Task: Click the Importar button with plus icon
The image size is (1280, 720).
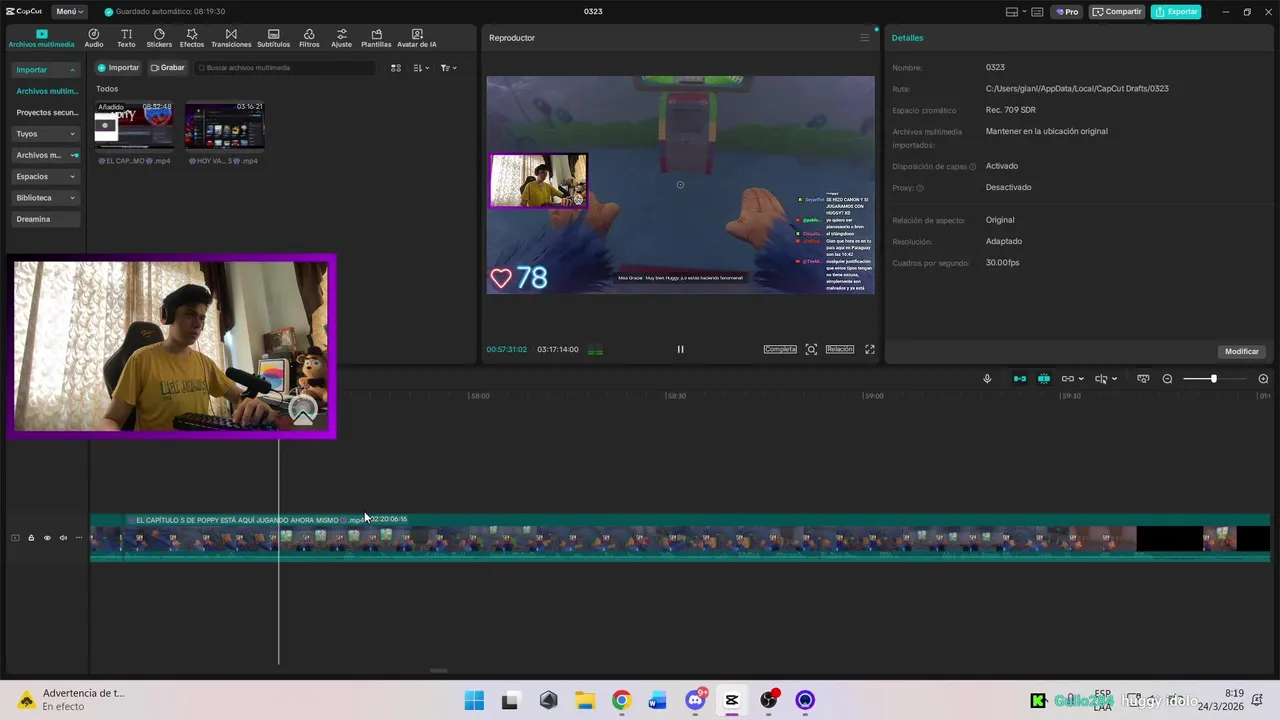Action: pos(119,68)
